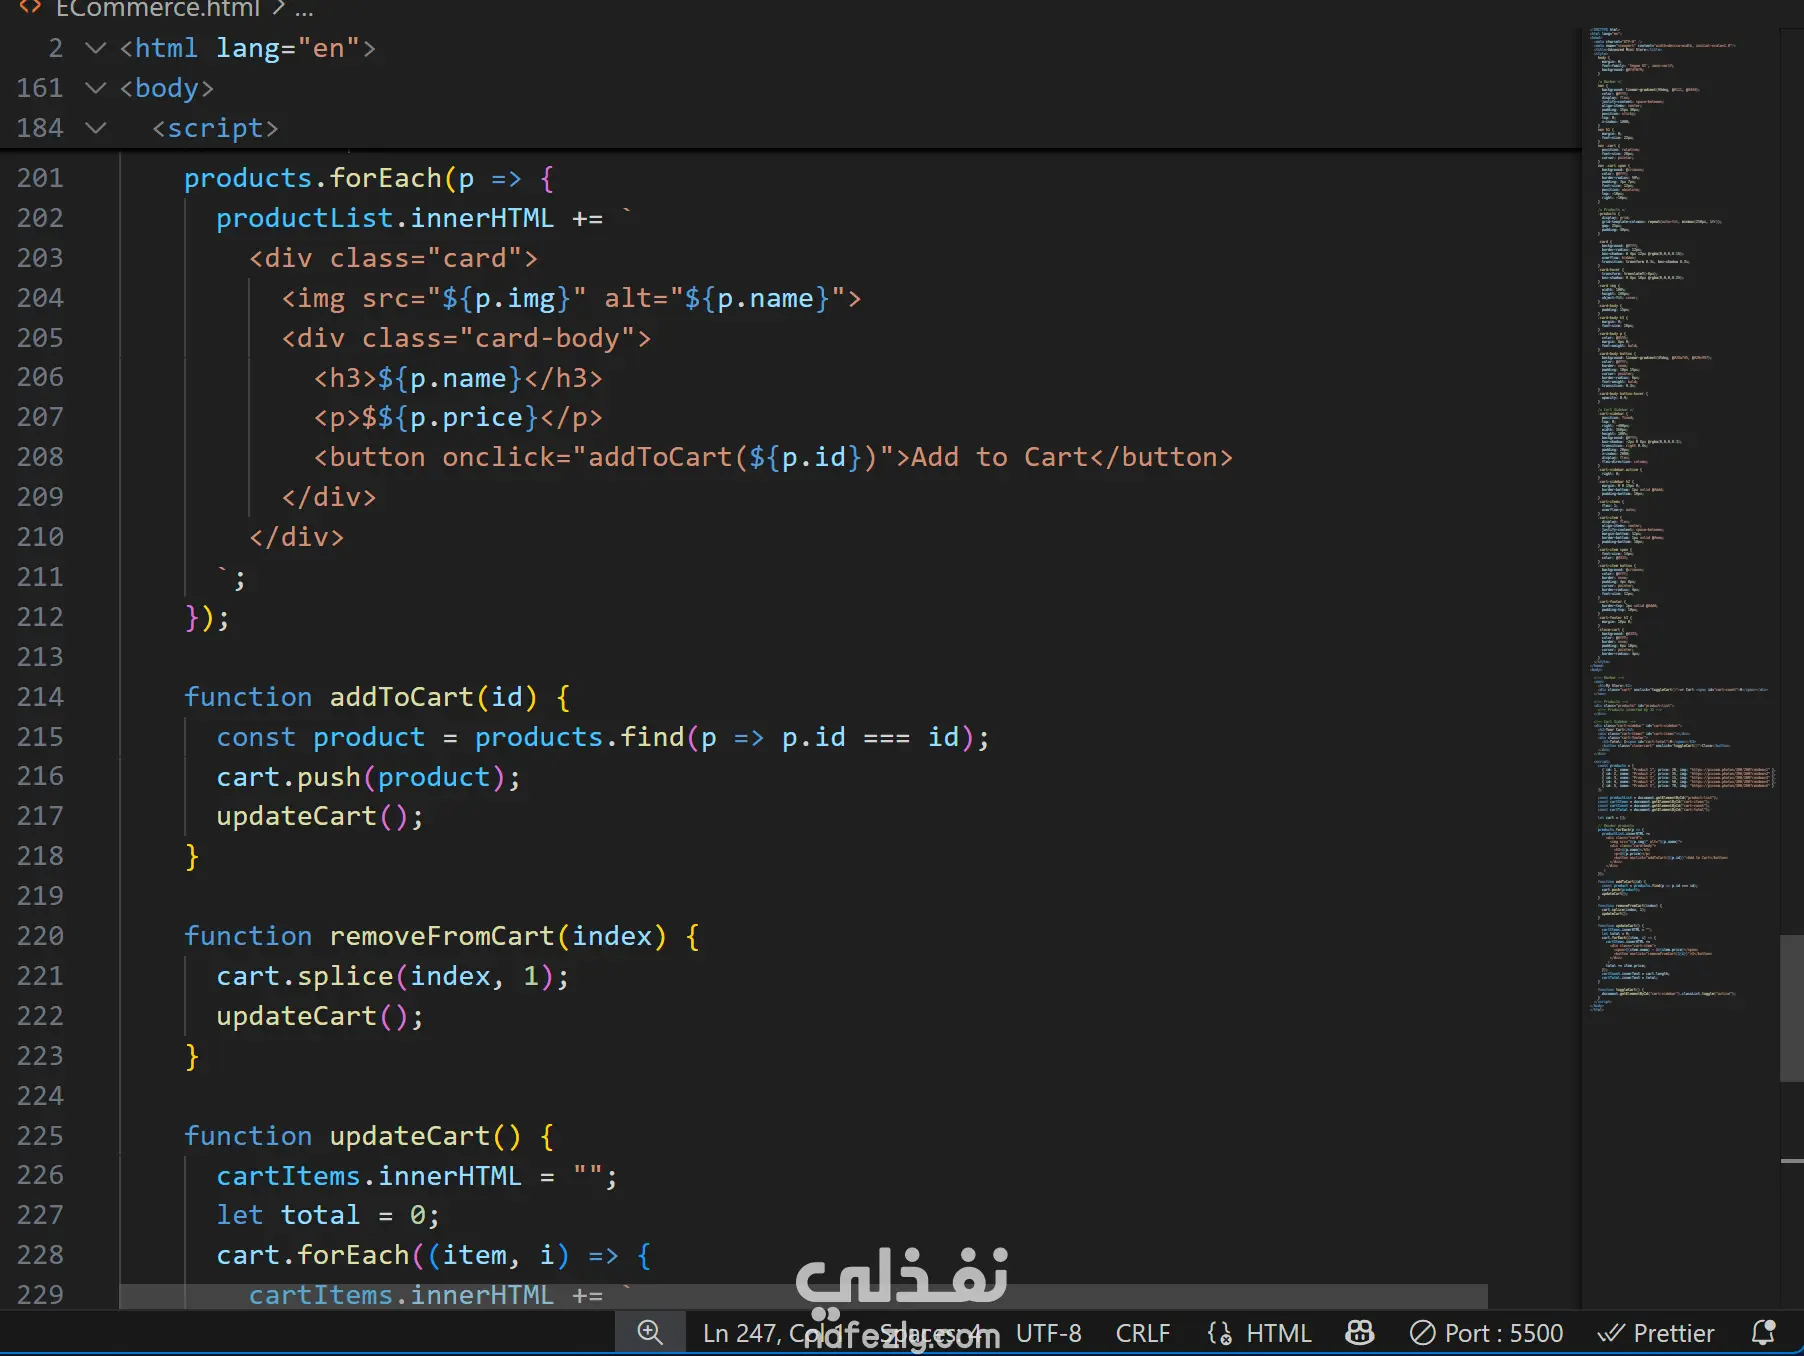Open the ECommerce.html breadcrumb
The image size is (1804, 1356).
[158, 9]
